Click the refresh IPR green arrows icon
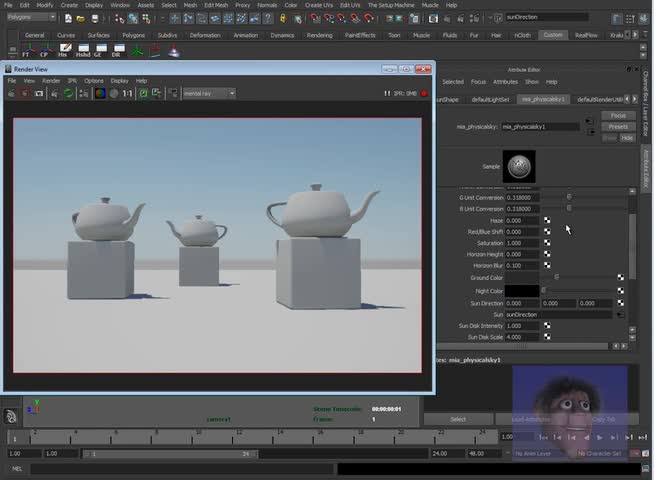 [x=69, y=93]
